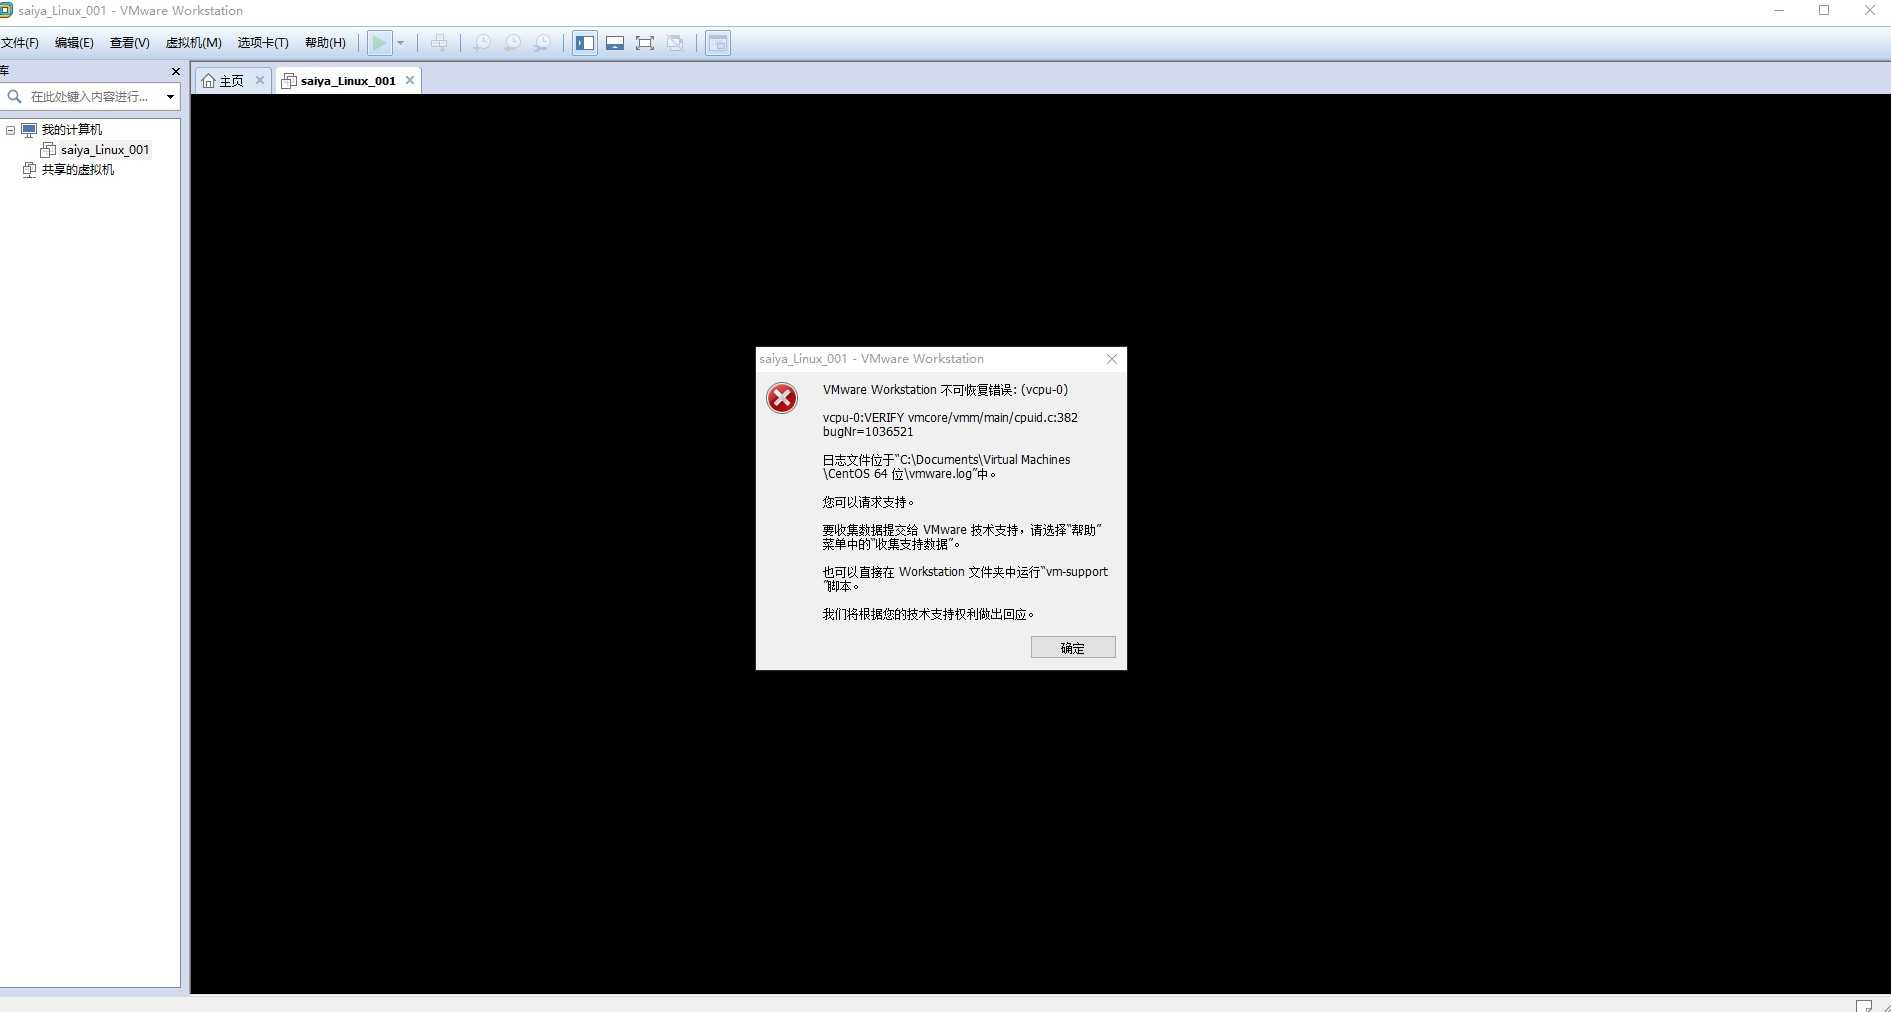Open the 编辑(E) menu
This screenshot has height=1012, width=1891.
click(x=74, y=43)
